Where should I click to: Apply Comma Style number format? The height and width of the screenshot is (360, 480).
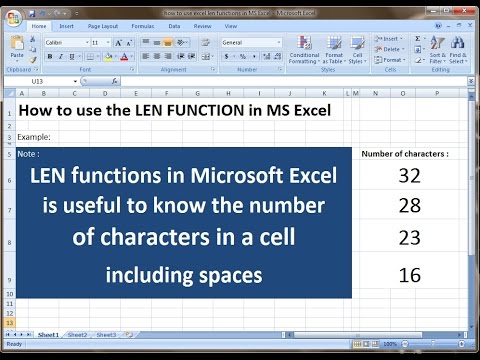point(254,56)
